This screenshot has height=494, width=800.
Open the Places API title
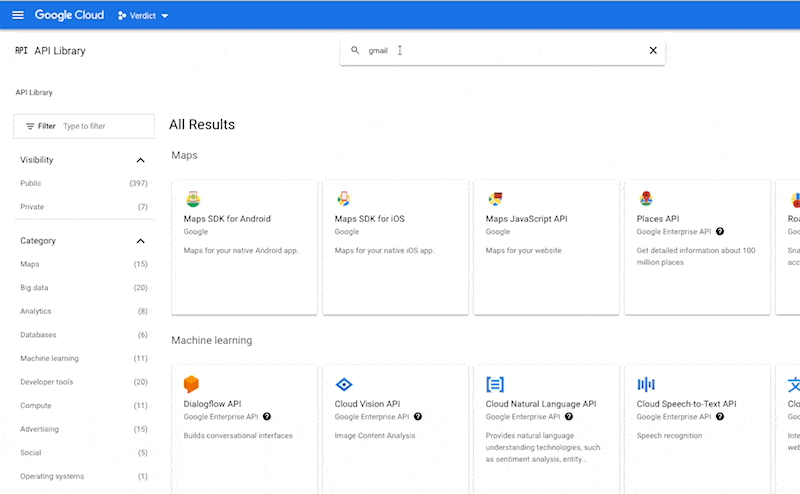tap(658, 218)
